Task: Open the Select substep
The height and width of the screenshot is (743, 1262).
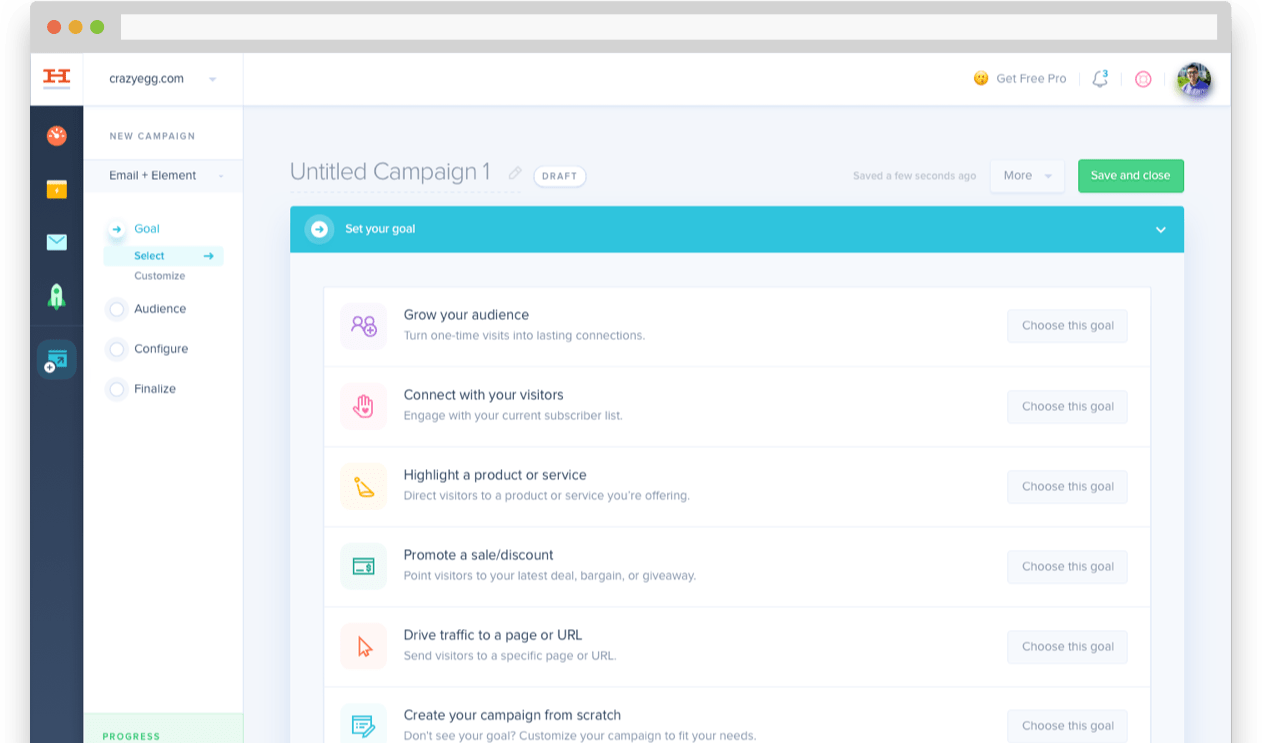Action: 149,256
